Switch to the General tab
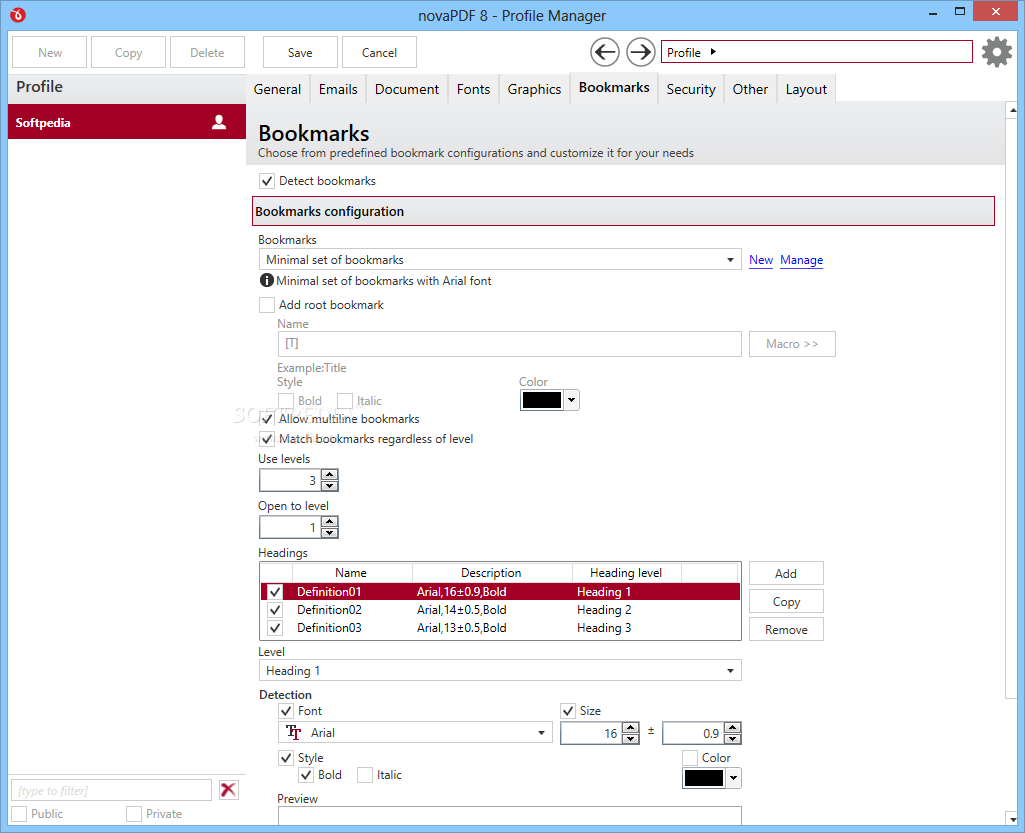 277,90
